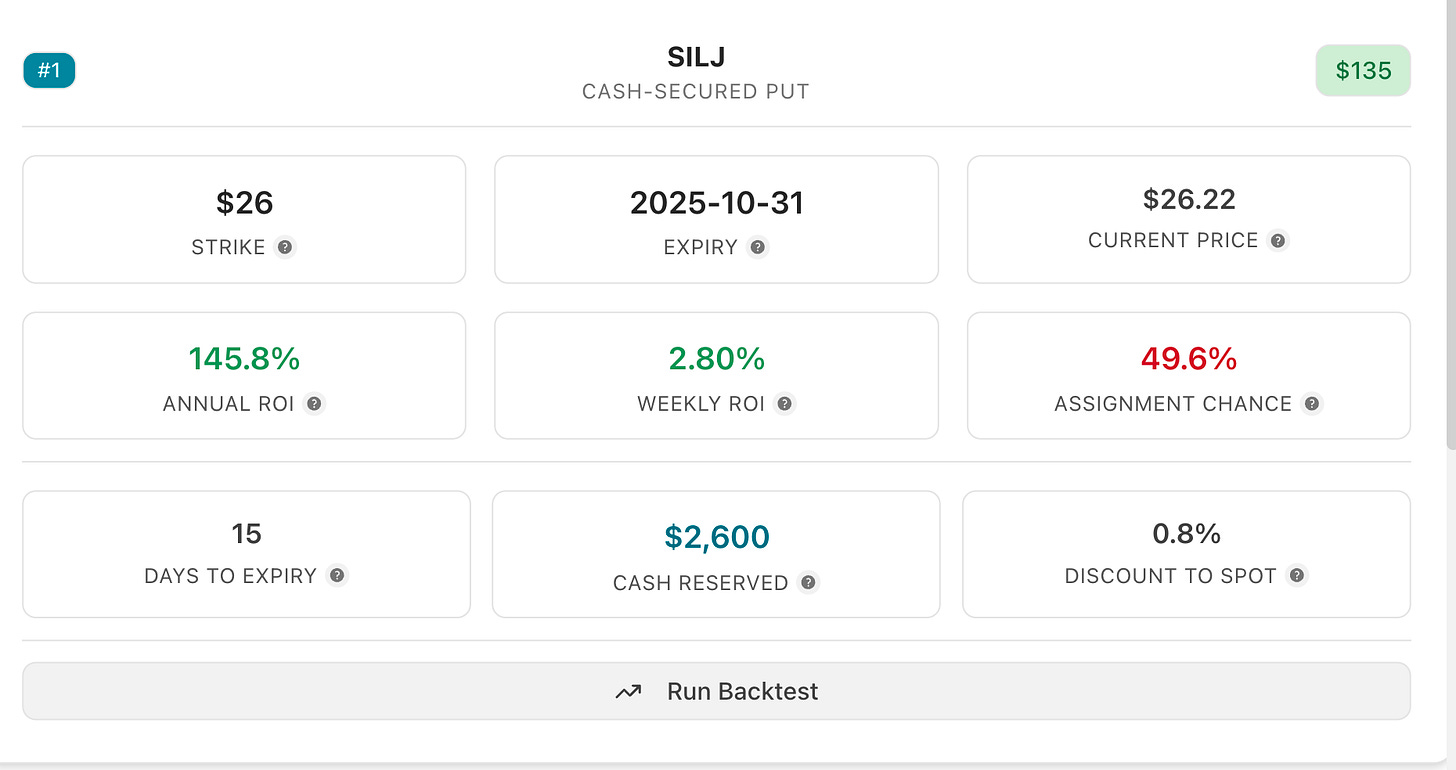Click the $26 strike value card
This screenshot has height=770, width=1456.
[x=244, y=219]
